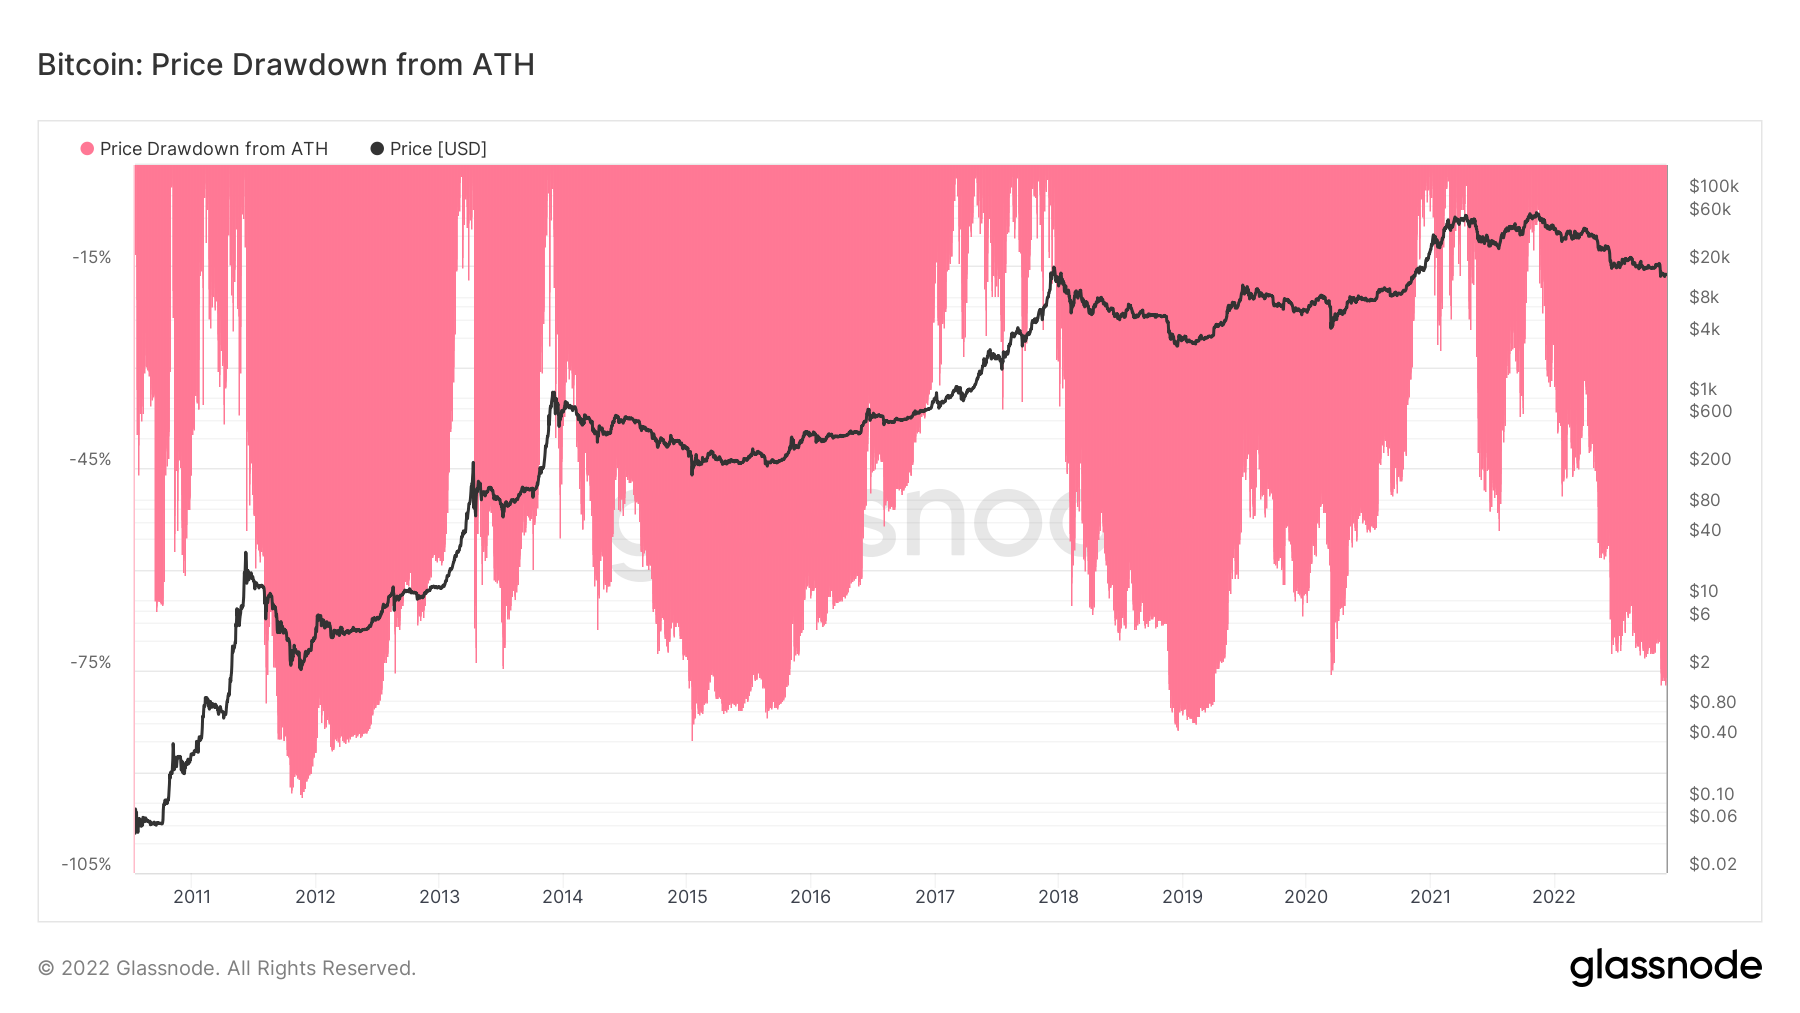Click the glassnode watermark in chart center
The width and height of the screenshot is (1800, 1013).
[850, 525]
